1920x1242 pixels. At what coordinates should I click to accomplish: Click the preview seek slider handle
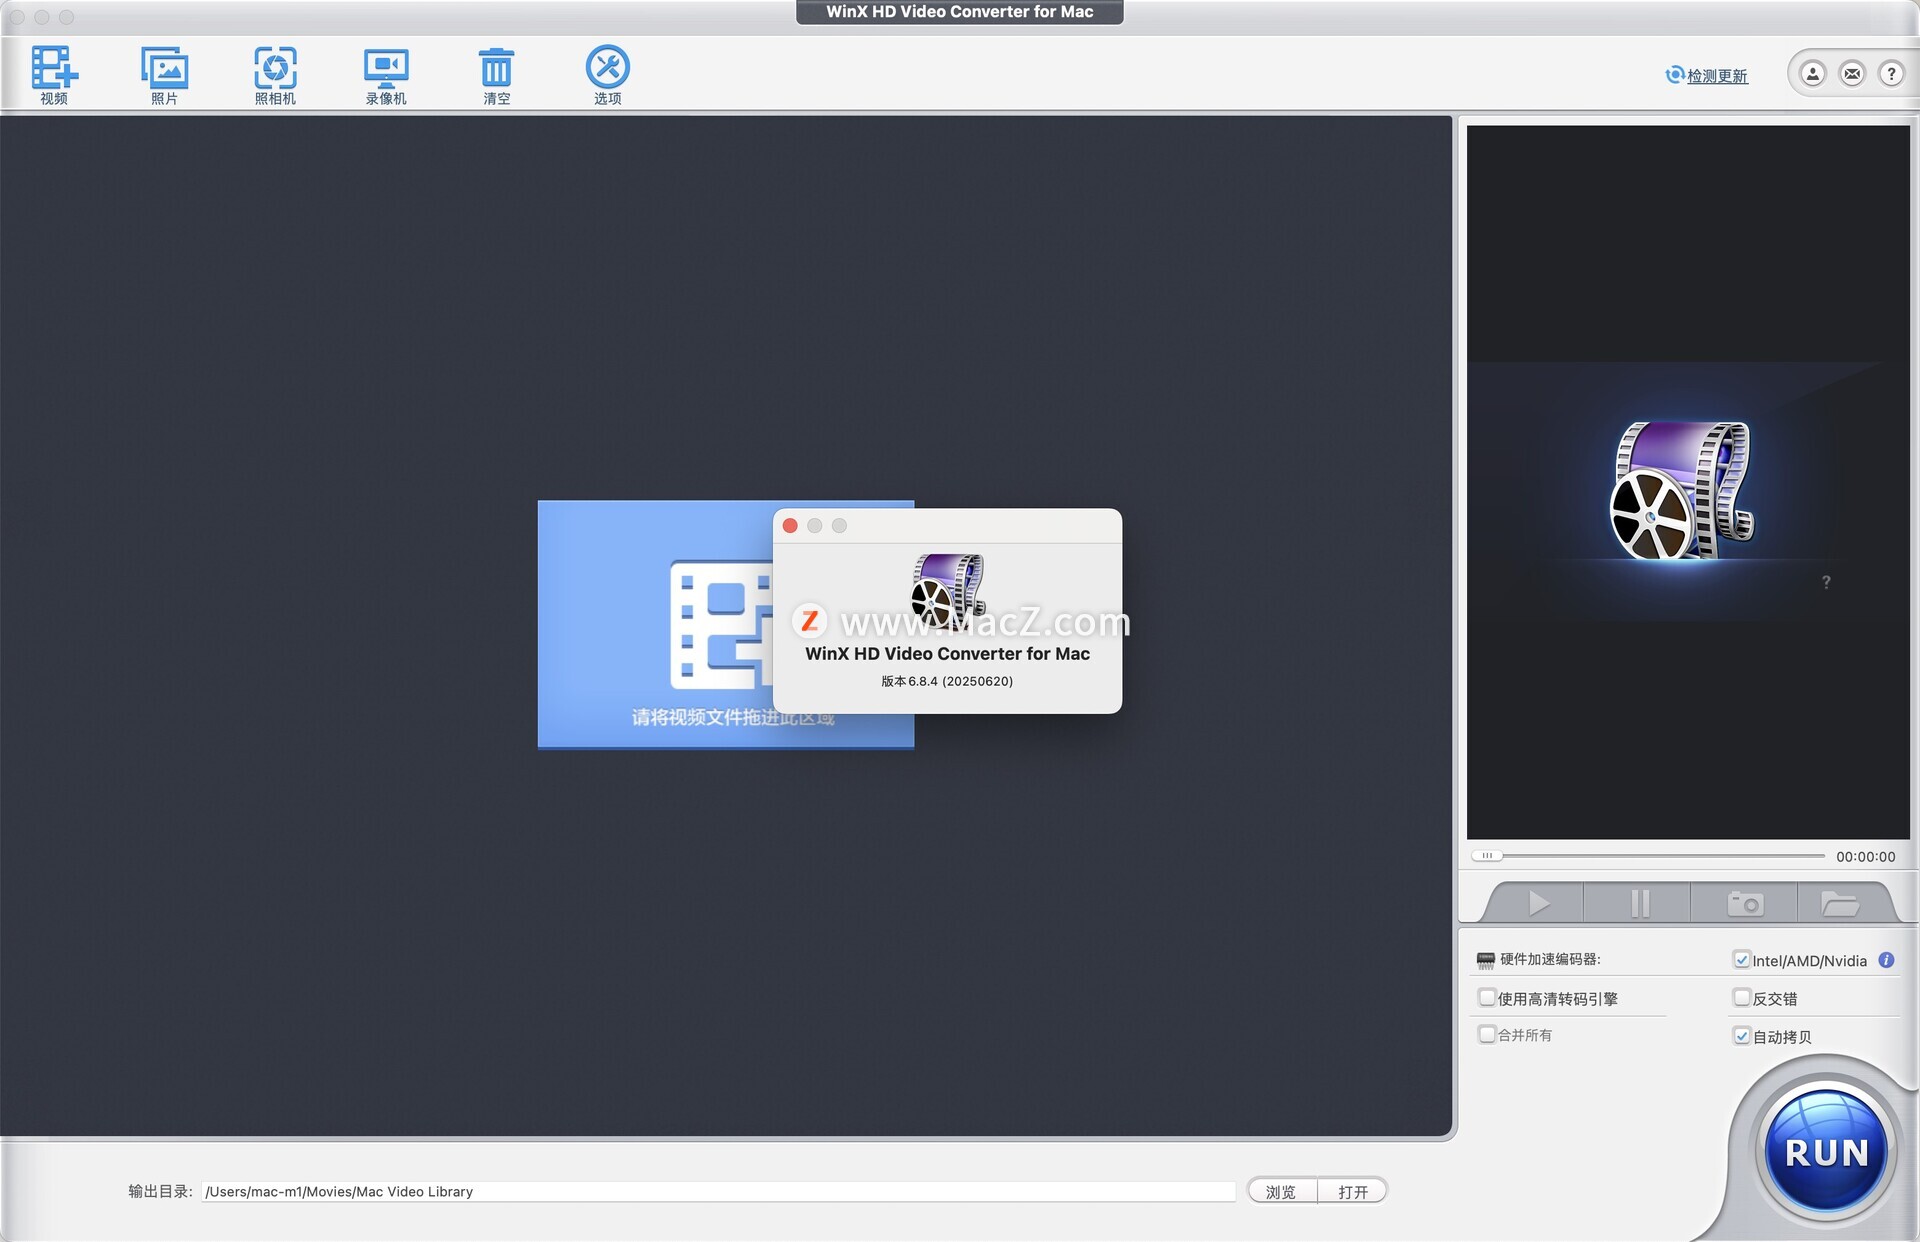tap(1487, 856)
